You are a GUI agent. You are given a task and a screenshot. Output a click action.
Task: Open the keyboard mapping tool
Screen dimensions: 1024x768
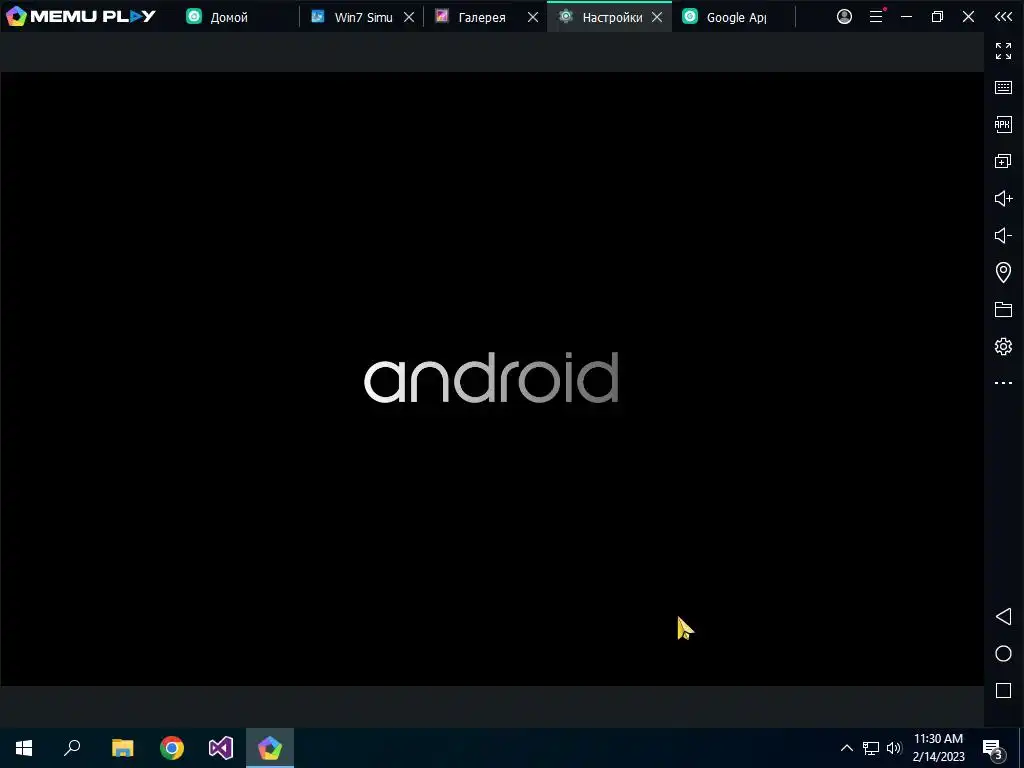[x=1003, y=88]
